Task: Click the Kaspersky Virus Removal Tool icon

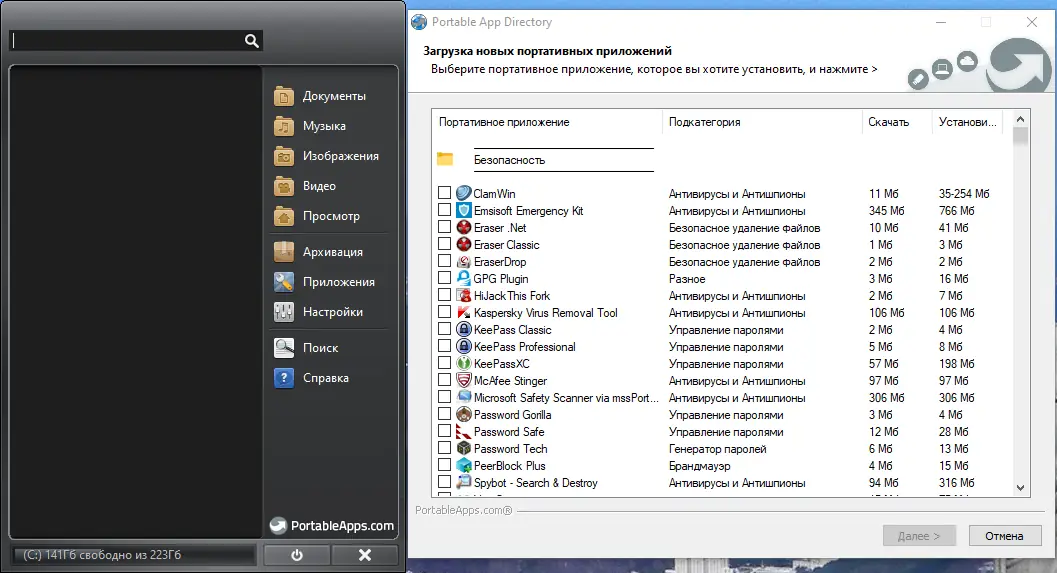Action: (x=464, y=312)
